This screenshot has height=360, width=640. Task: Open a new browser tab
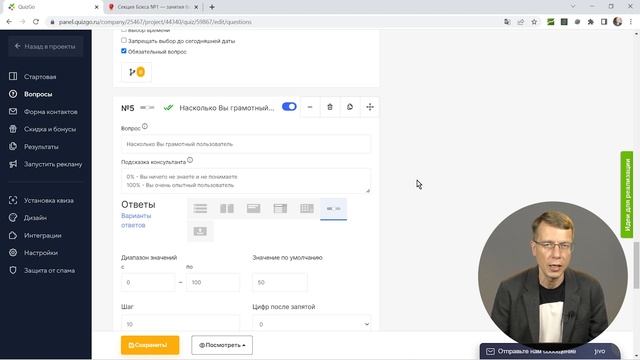[x=212, y=7]
